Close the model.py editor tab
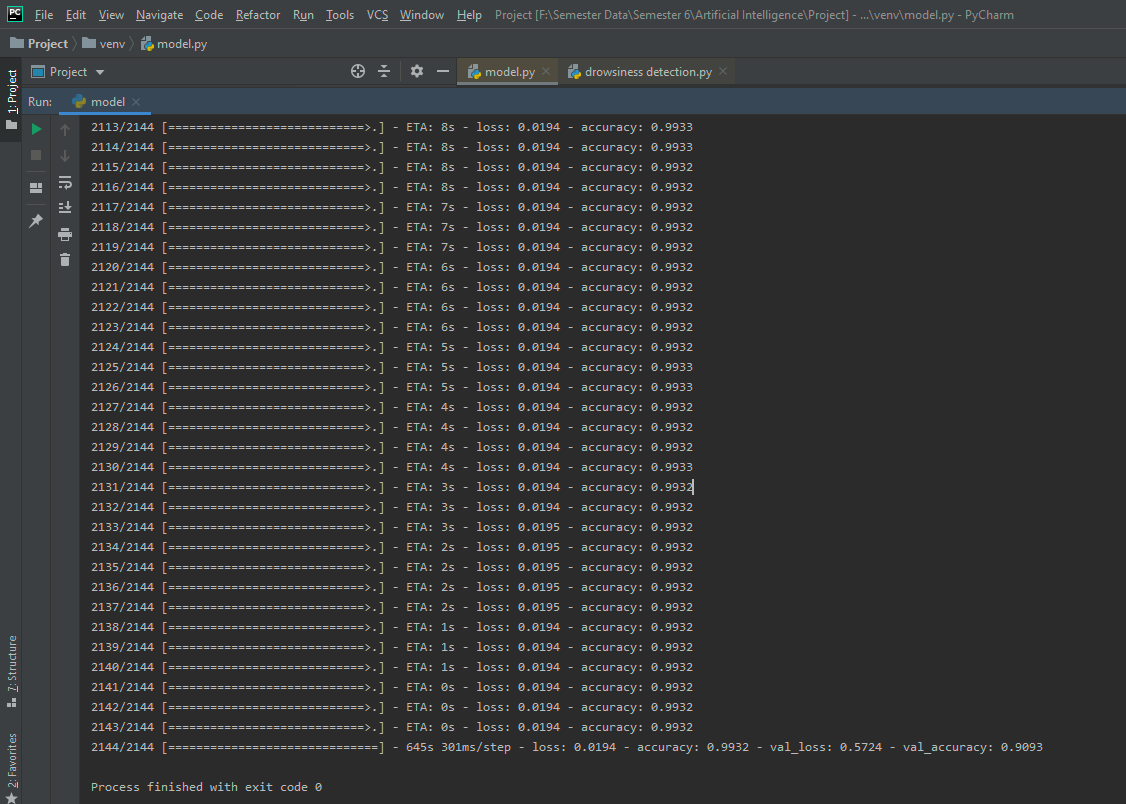Screen dimensions: 1126x804 tap(546, 71)
